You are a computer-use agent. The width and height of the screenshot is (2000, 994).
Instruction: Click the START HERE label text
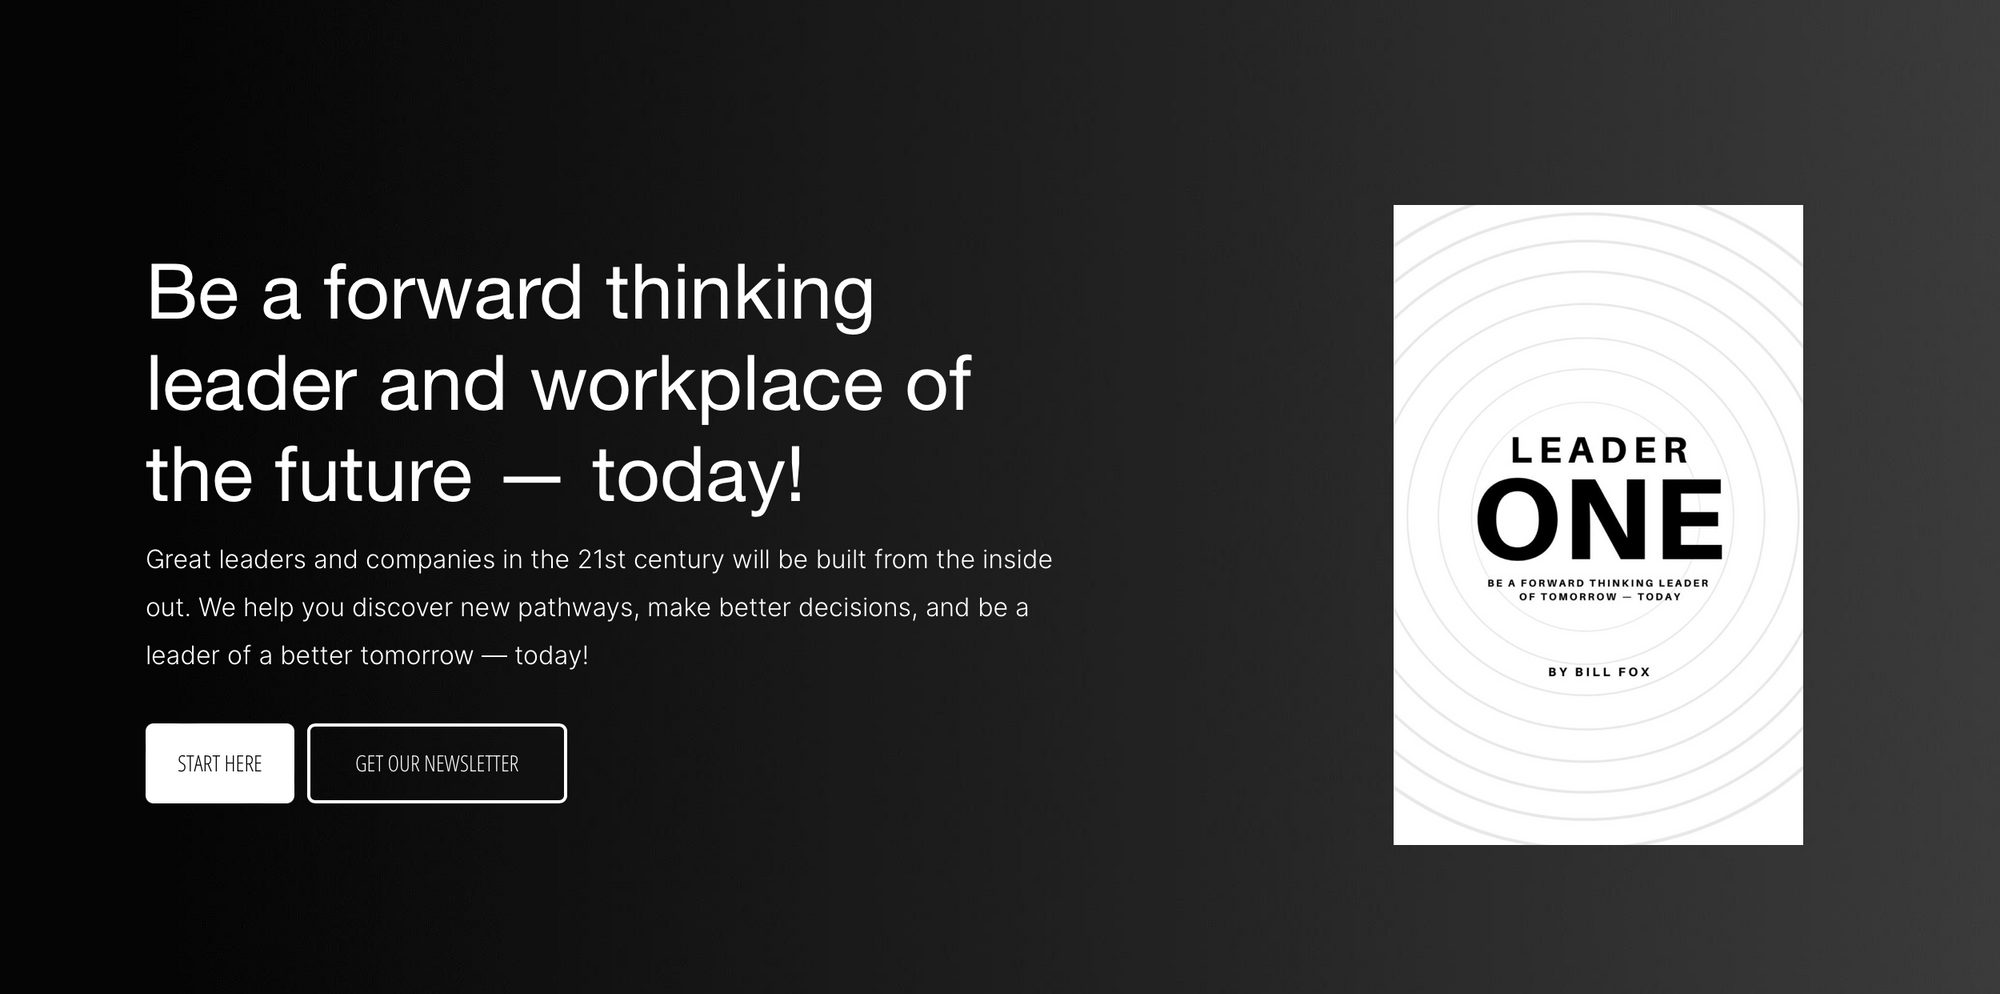pyautogui.click(x=219, y=763)
